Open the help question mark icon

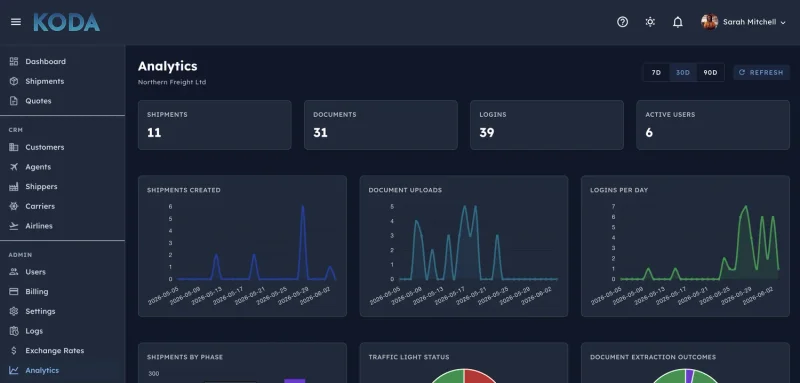622,22
